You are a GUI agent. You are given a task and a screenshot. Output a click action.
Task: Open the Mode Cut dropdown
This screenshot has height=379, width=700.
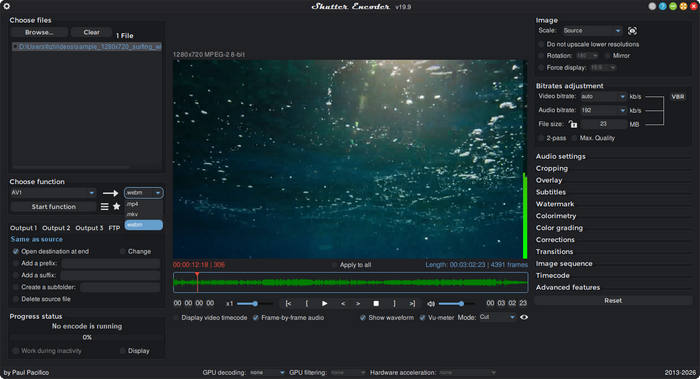[x=497, y=317]
